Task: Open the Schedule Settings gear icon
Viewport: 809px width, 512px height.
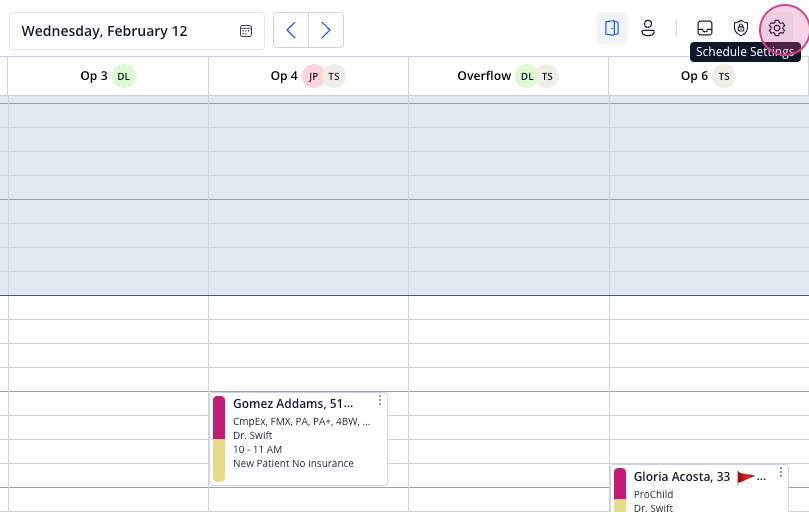Action: click(x=776, y=28)
